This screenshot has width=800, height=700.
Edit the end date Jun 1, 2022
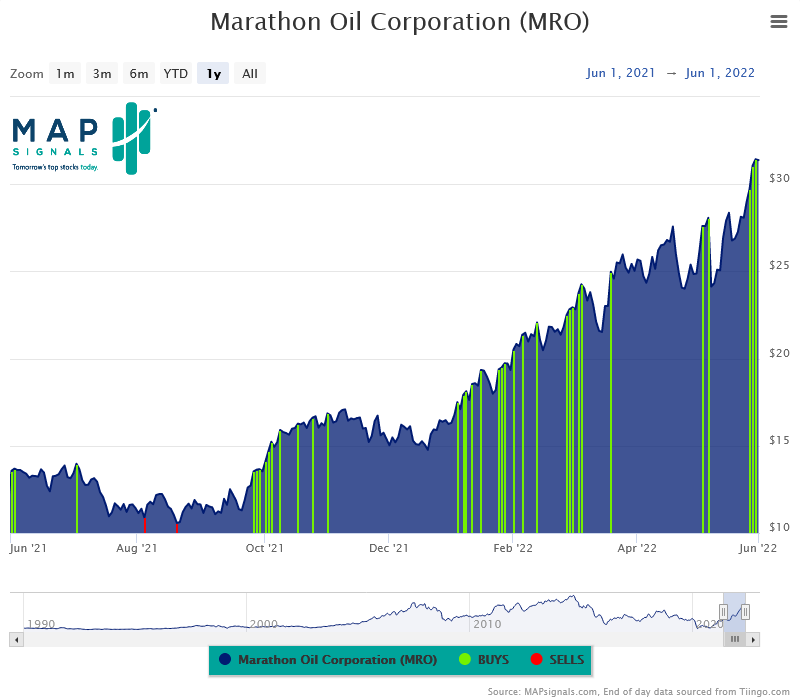[x=720, y=73]
